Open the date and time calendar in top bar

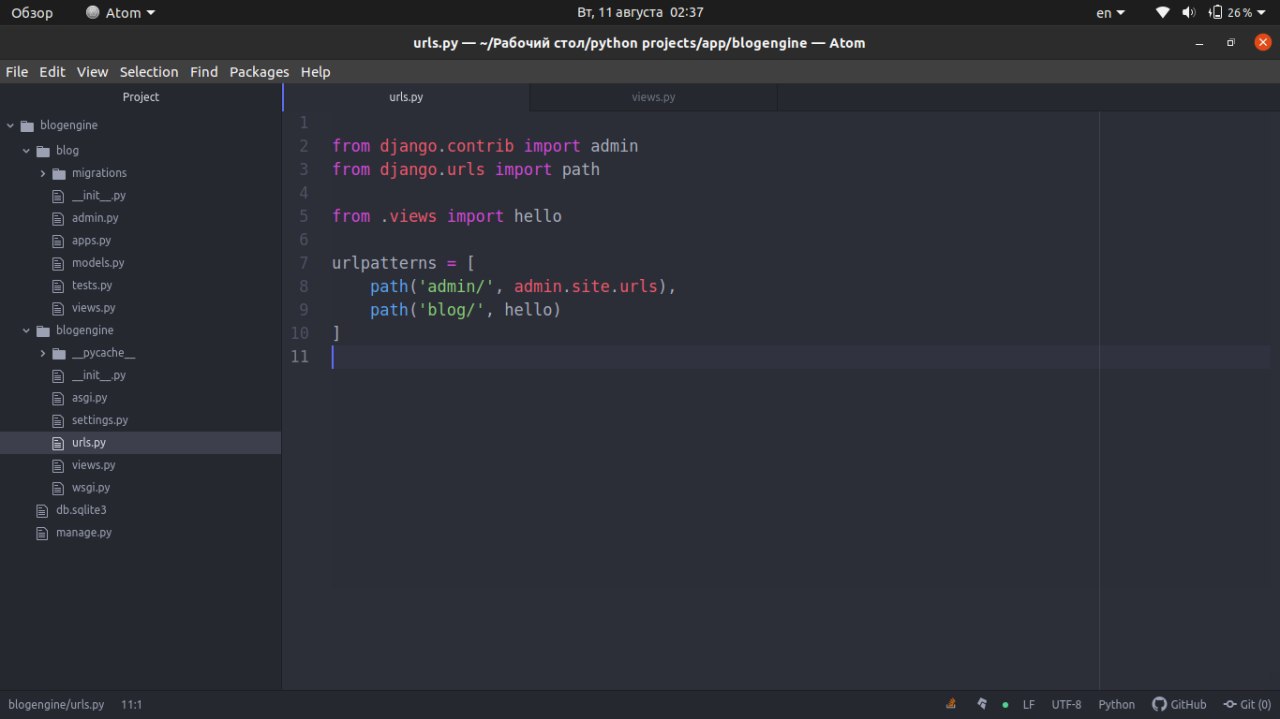[640, 13]
